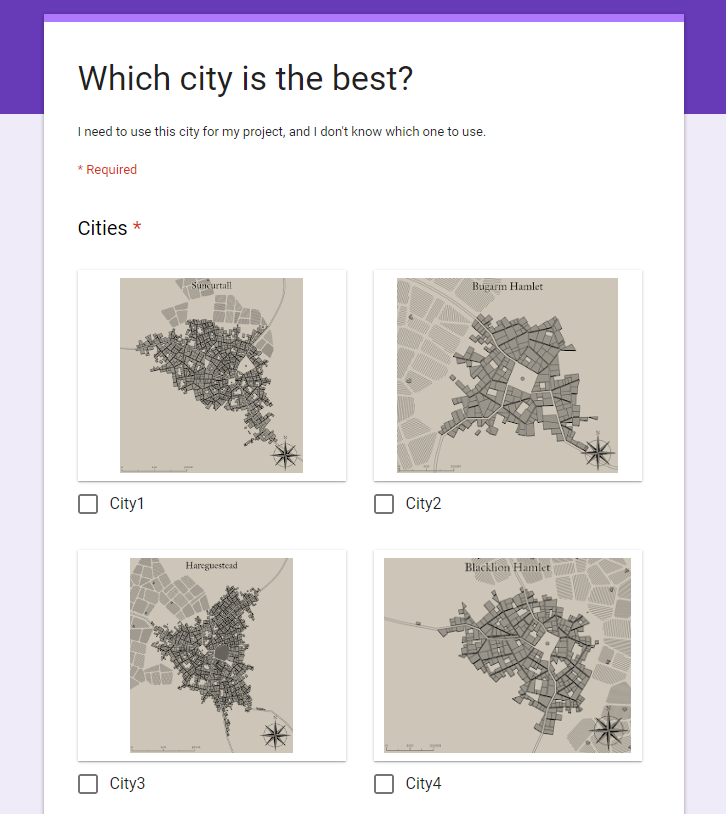Check the City2 checkbox
726x814 pixels.
pyautogui.click(x=384, y=504)
